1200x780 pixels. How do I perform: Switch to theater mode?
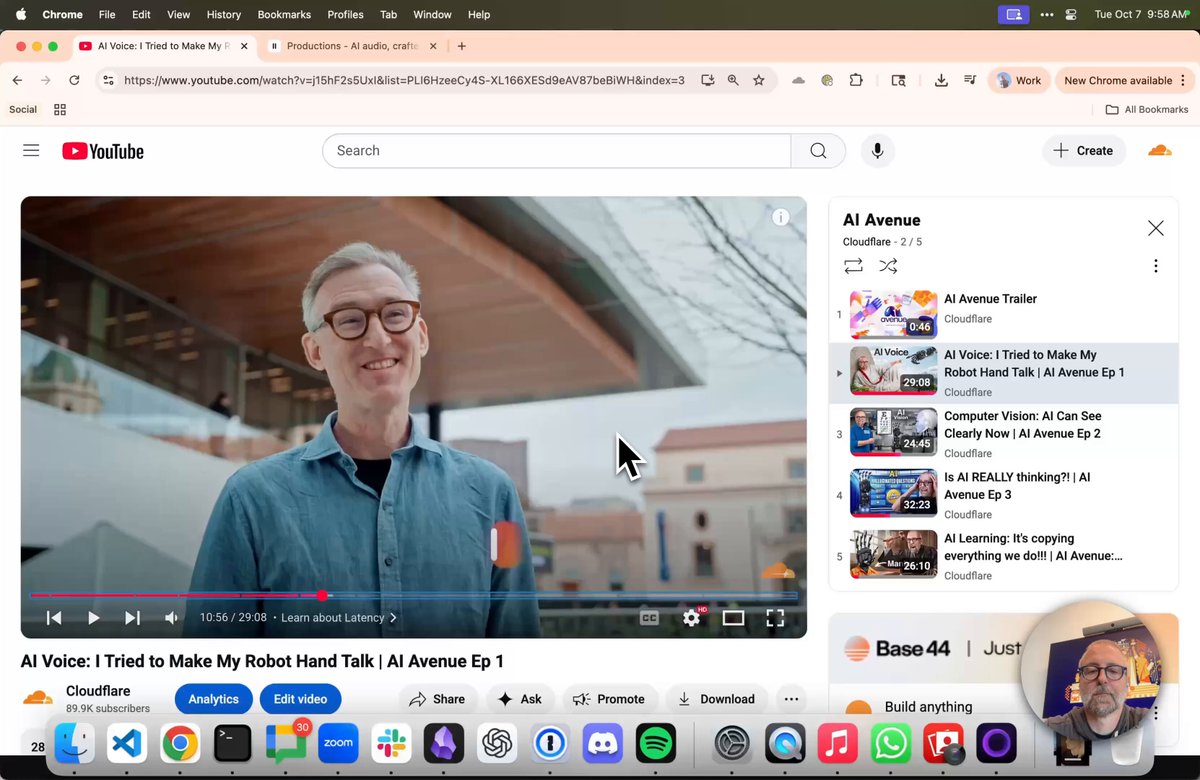(733, 618)
